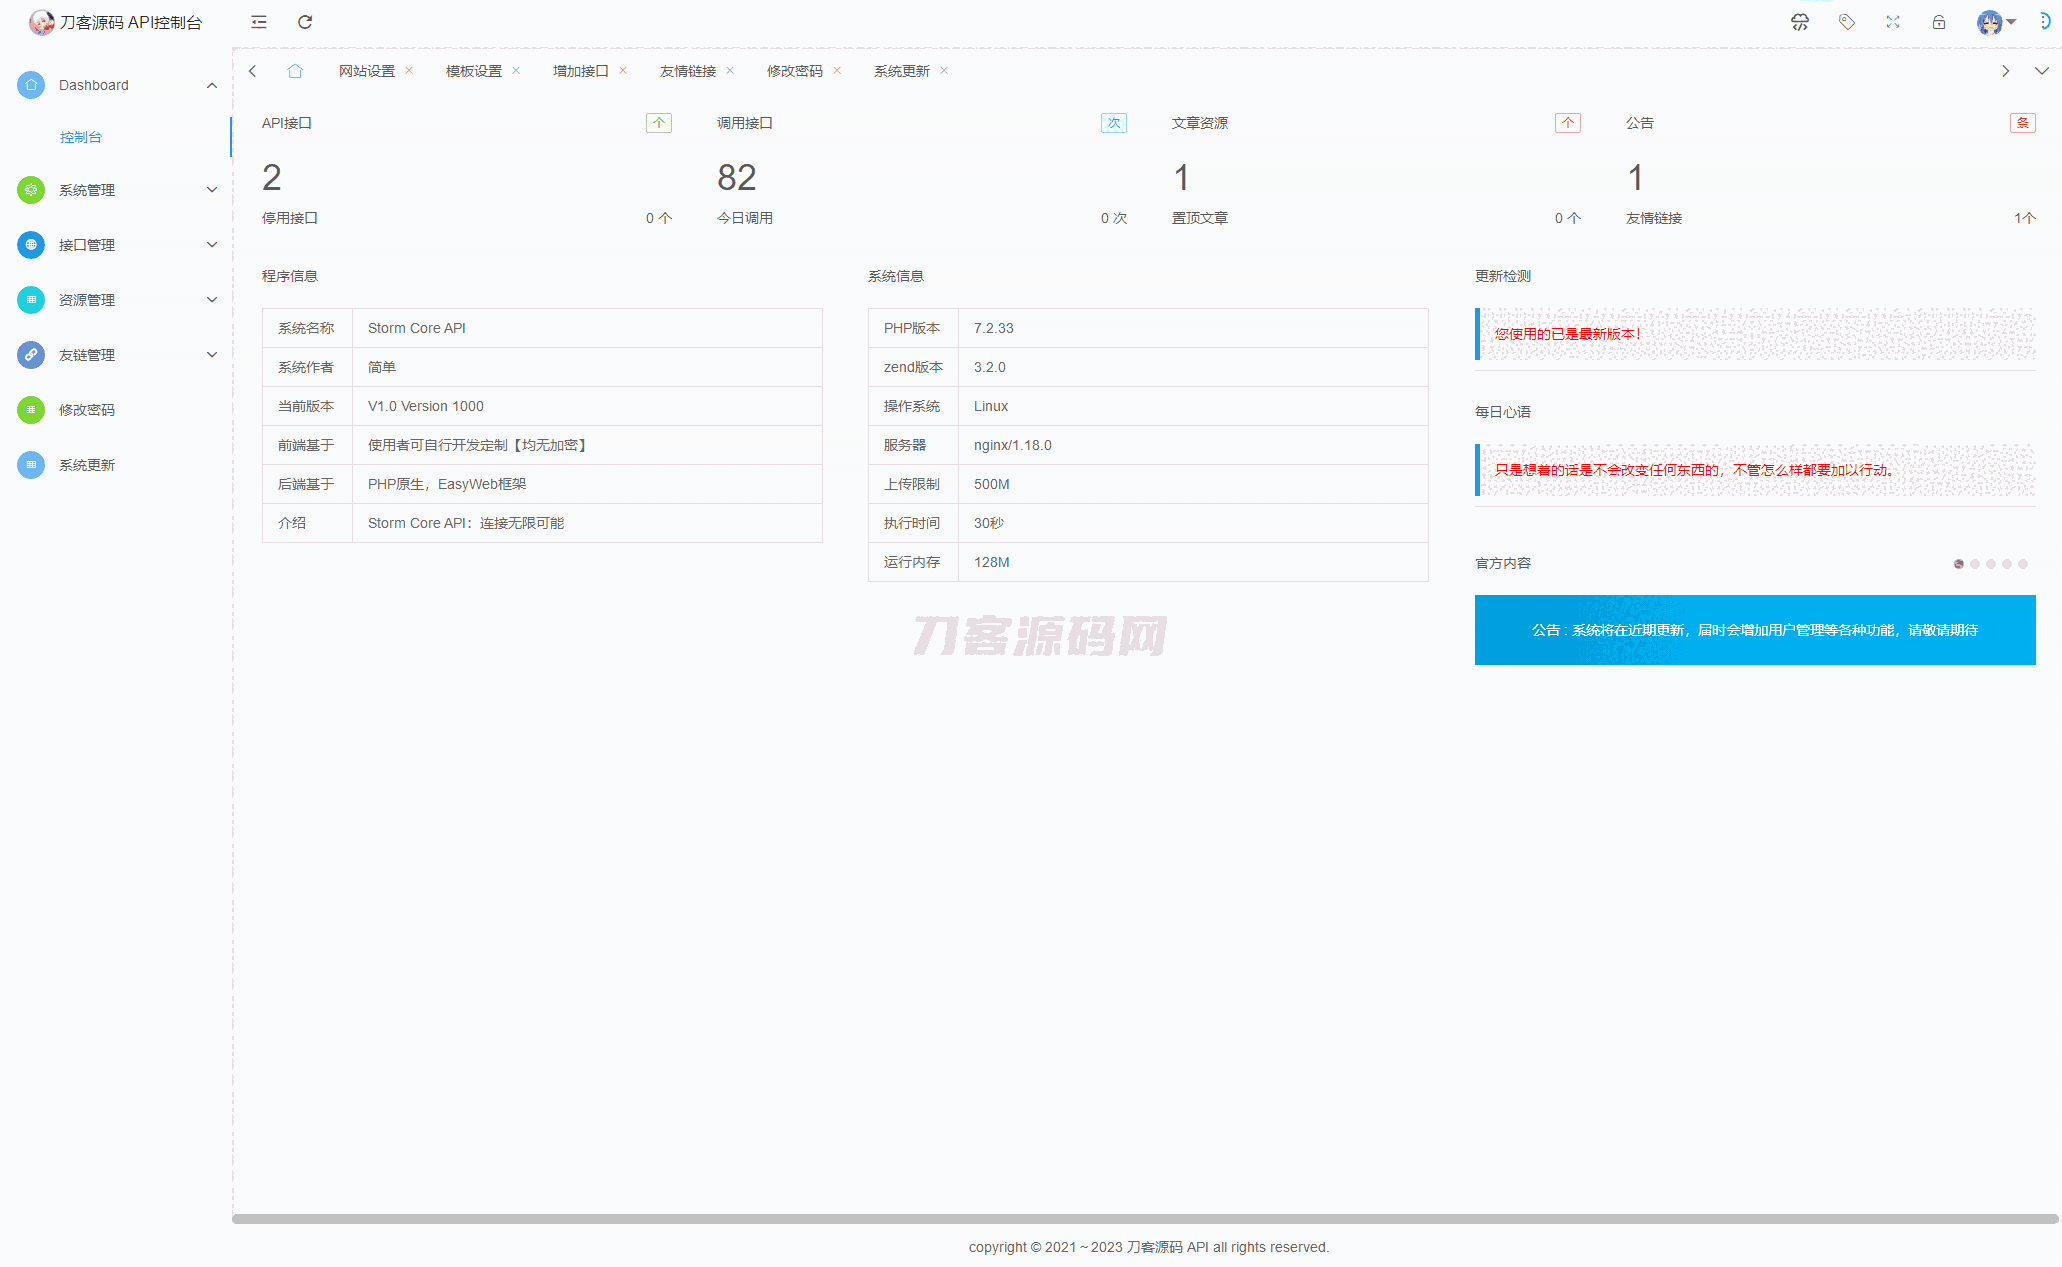Go to the home tab icon
Image resolution: width=2062 pixels, height=1267 pixels.
pos(295,71)
